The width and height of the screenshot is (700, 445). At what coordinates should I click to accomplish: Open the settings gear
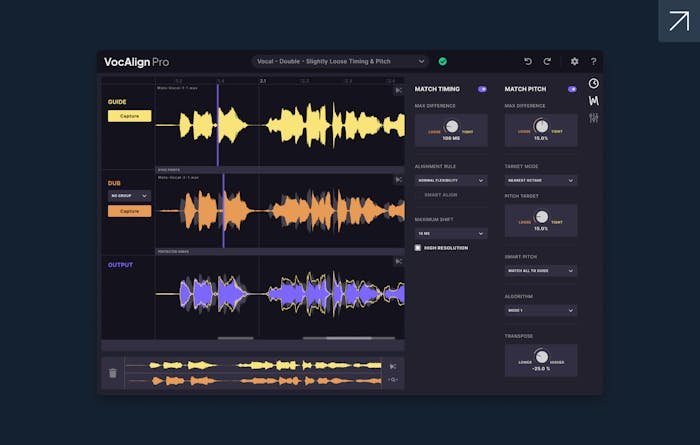(x=575, y=62)
